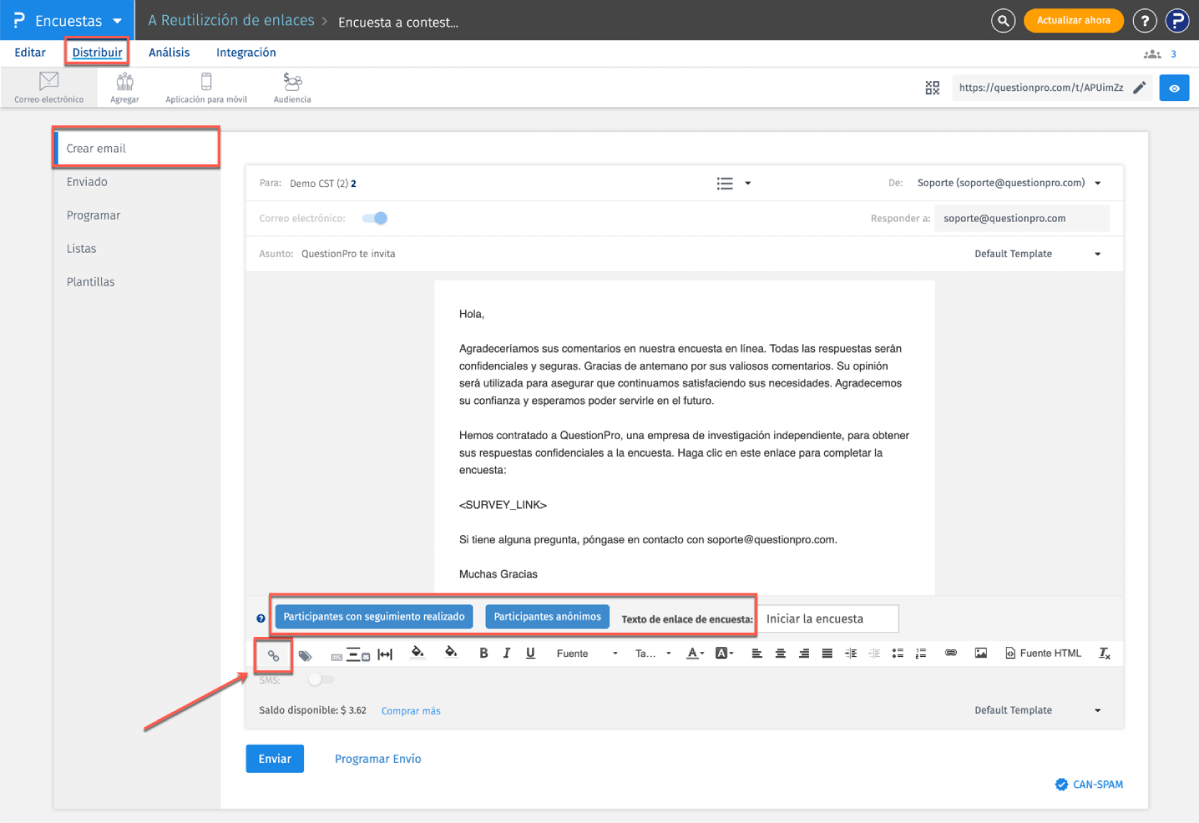Insert an image in the email
The image size is (1199, 823).
[x=980, y=653]
